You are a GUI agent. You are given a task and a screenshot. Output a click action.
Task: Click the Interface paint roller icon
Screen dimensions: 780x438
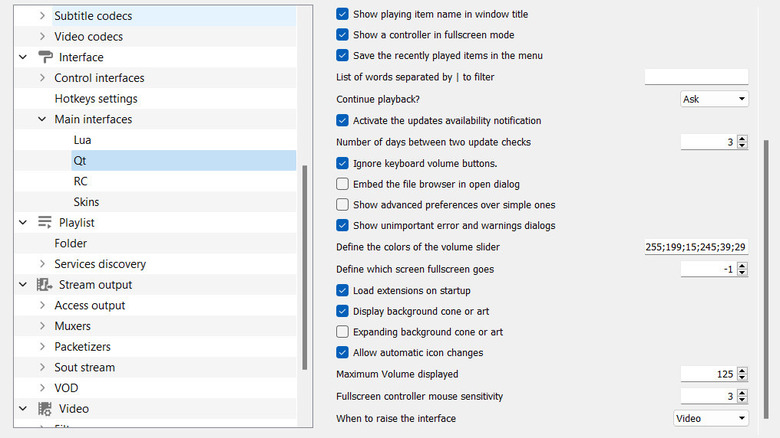(45, 57)
